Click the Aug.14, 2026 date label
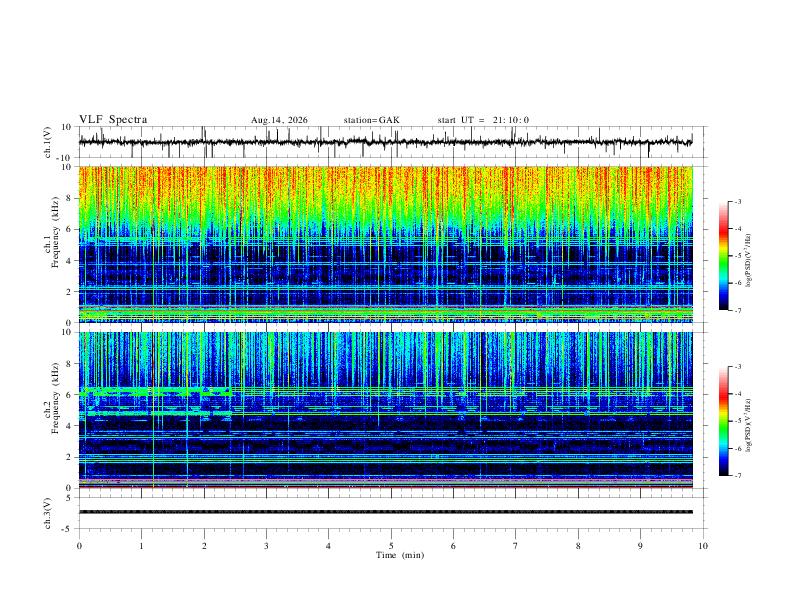Screen dimensions: 792x612 (x=279, y=120)
